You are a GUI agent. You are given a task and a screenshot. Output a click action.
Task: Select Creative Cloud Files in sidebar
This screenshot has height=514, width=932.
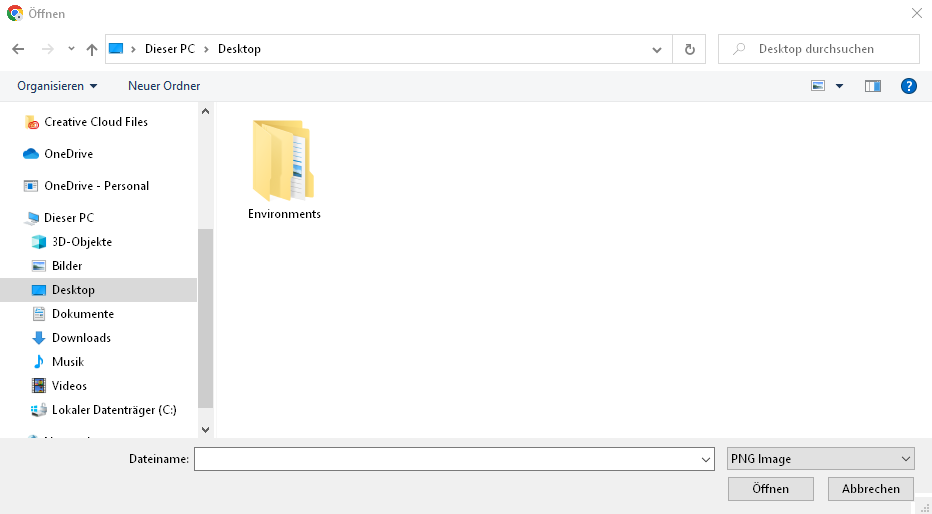(96, 122)
